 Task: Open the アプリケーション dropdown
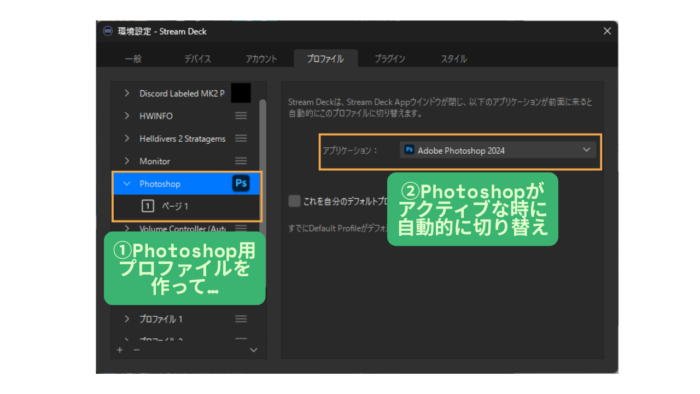pos(498,150)
